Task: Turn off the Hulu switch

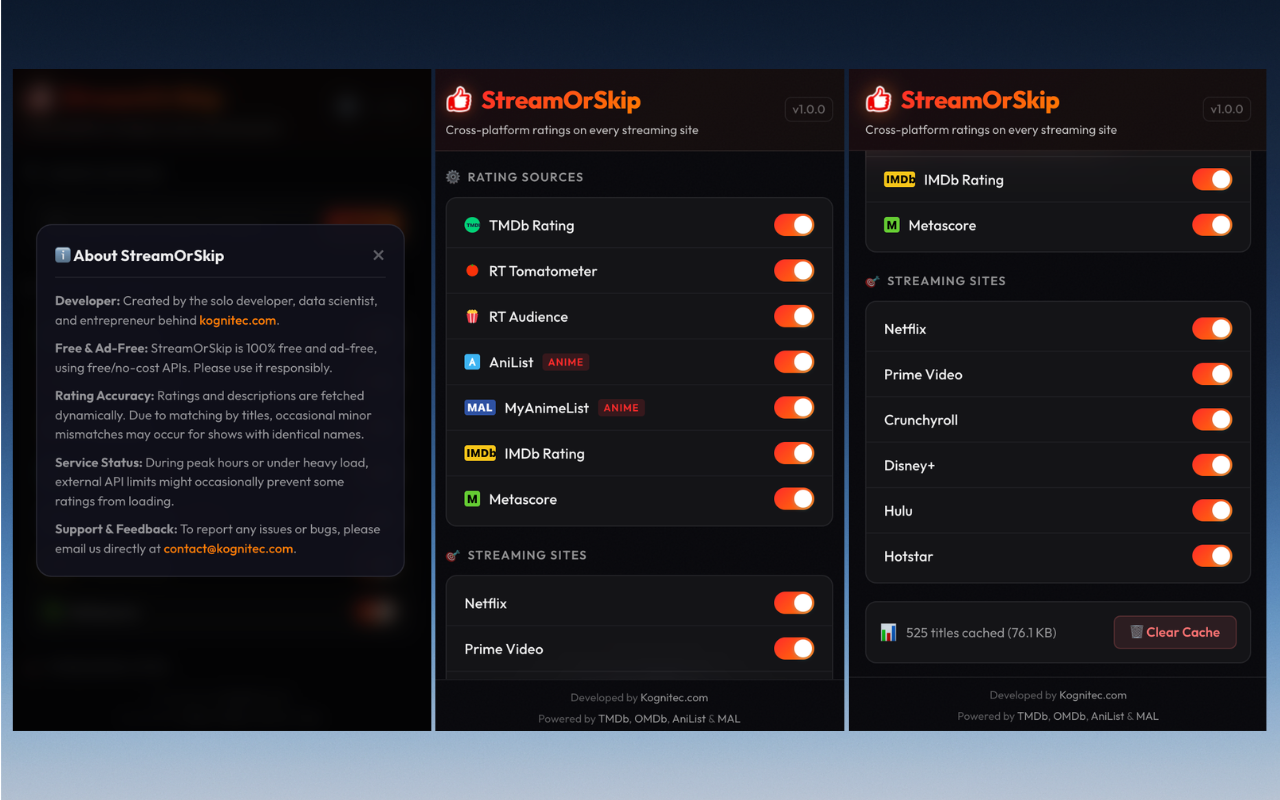Action: (x=1212, y=511)
